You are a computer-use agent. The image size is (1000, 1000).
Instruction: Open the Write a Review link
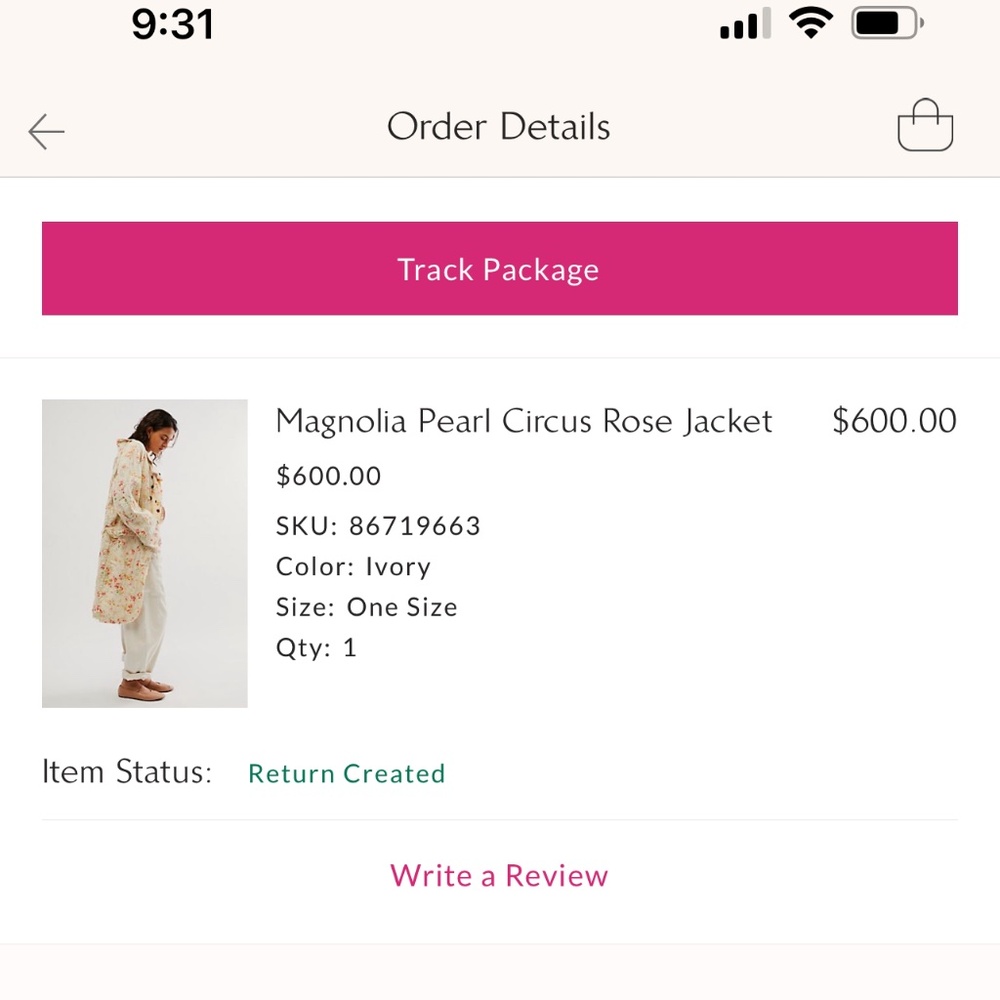pyautogui.click(x=499, y=876)
